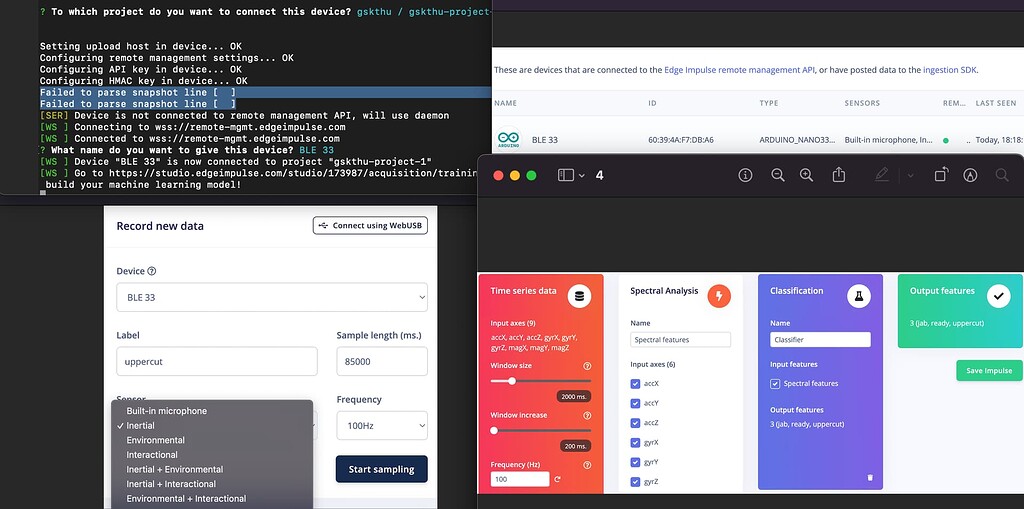The image size is (1024, 509).
Task: Click the help icon next to Device label
Action: [152, 271]
